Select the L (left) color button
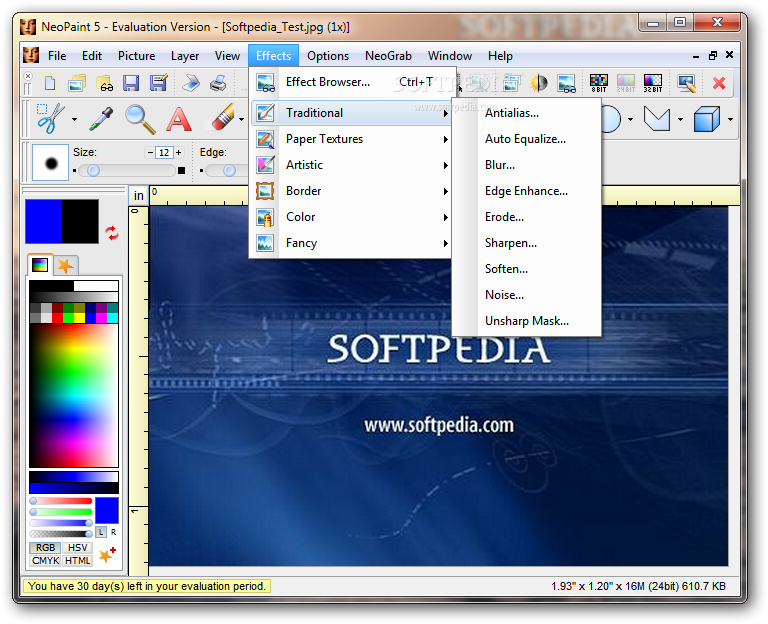 click(101, 532)
